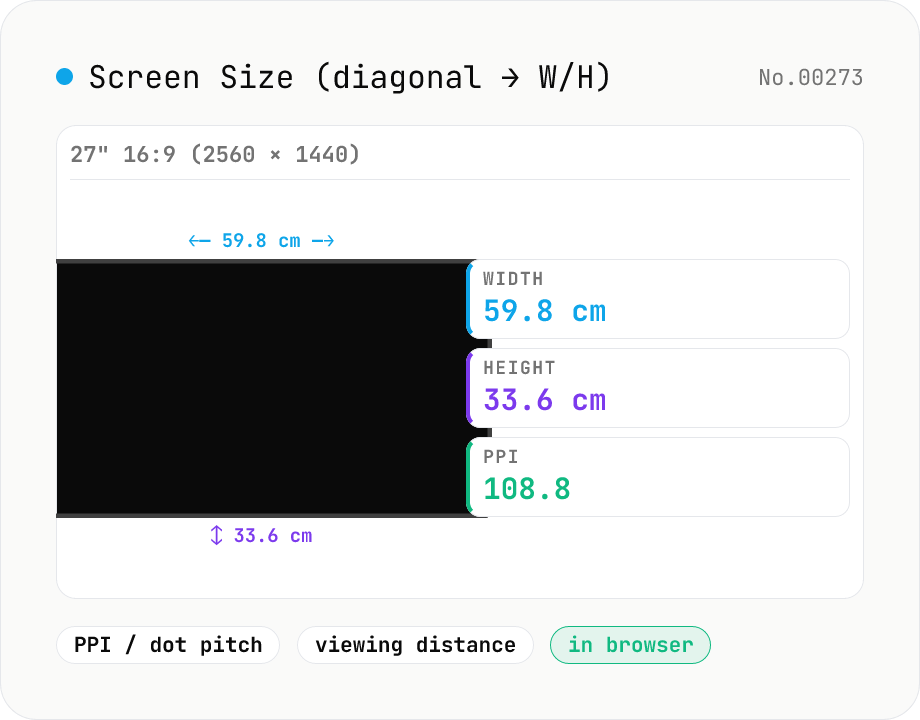Click the PPI 108.8 card

(658, 477)
